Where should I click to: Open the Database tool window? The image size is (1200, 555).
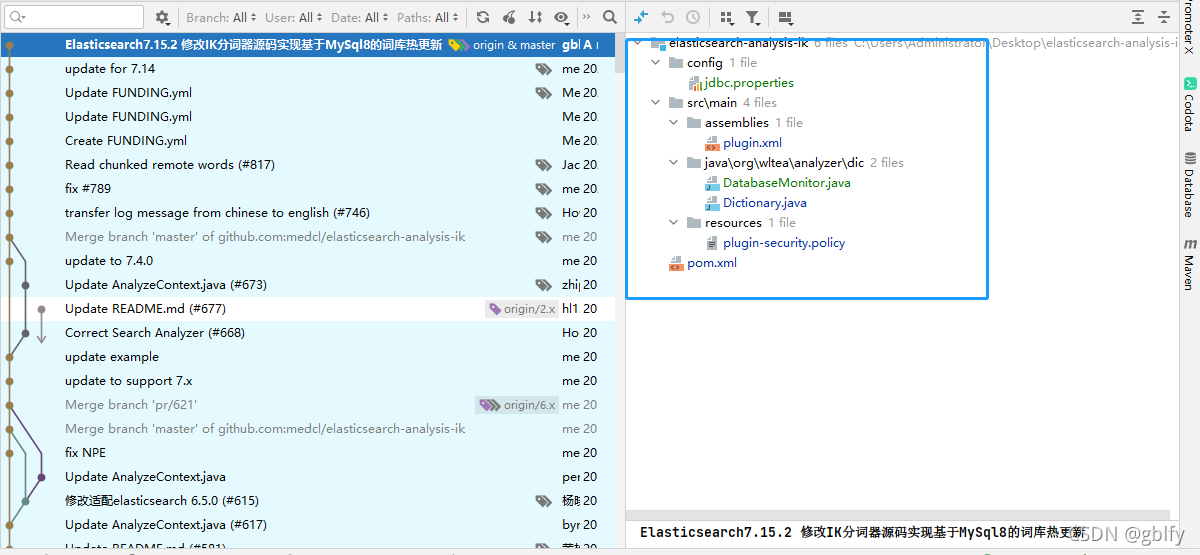tap(1189, 185)
